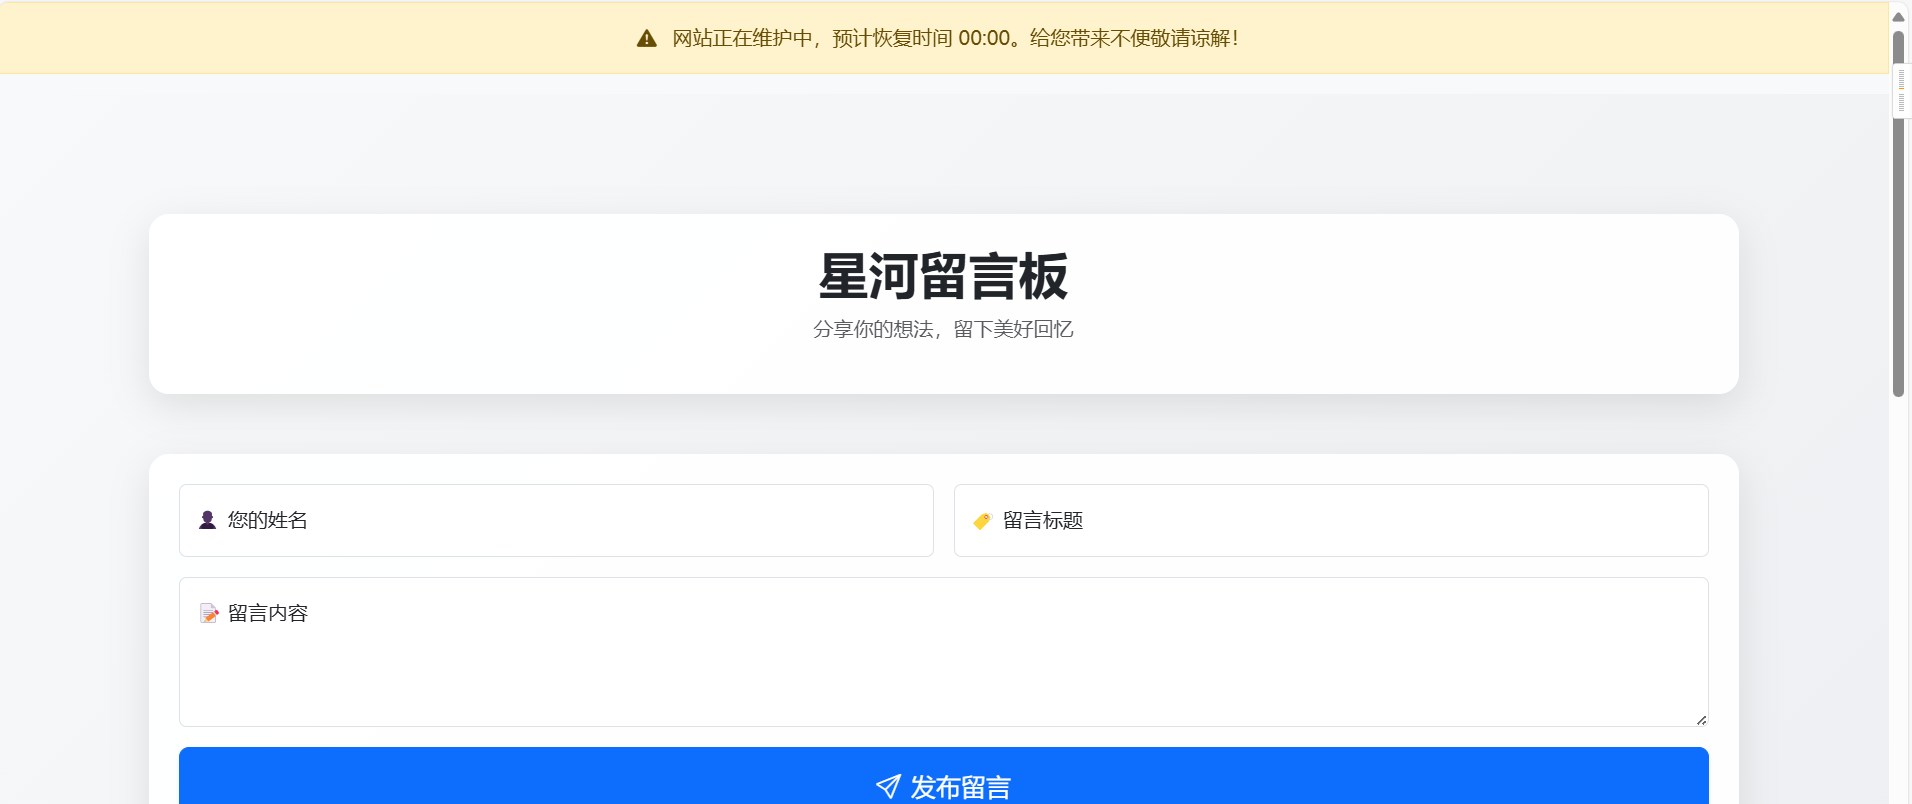Click the maintenance notice text 网站正在维护中
Viewport: 1912px width, 804px height.
tap(742, 38)
